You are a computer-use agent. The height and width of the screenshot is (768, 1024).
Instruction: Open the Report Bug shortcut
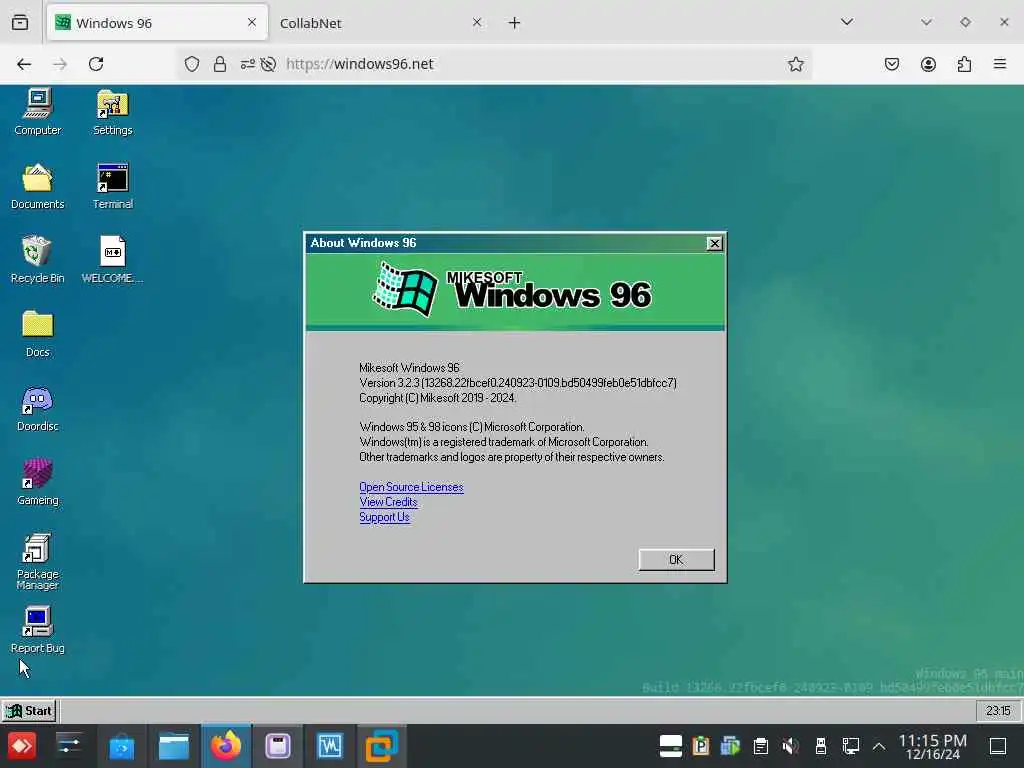tap(37, 630)
